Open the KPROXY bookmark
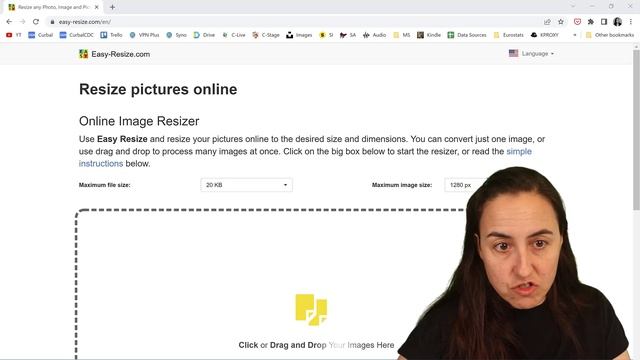Screen dimensions: 640x360 544,35
